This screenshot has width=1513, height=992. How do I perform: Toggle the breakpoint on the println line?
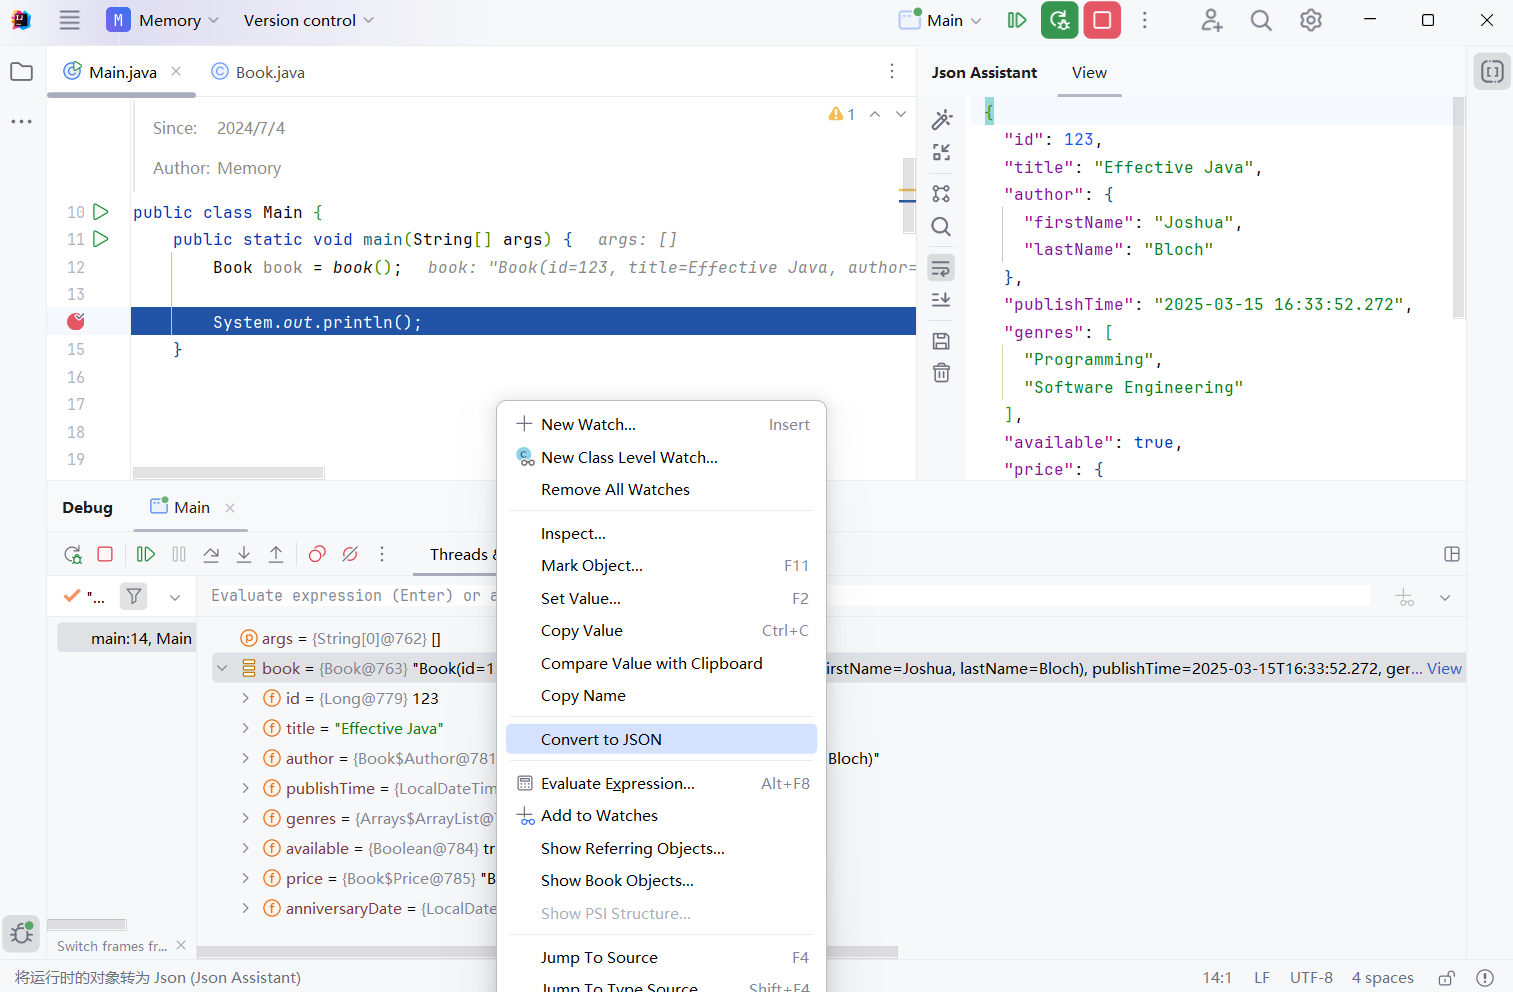pos(76,321)
